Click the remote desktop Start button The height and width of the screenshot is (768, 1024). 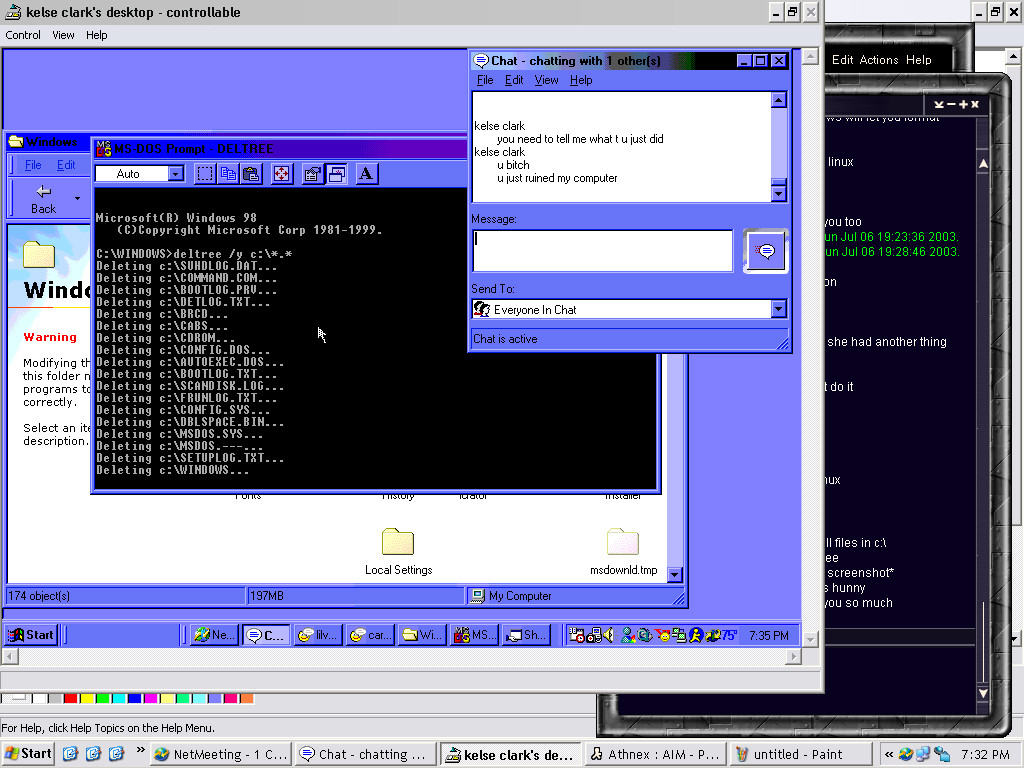[x=31, y=635]
